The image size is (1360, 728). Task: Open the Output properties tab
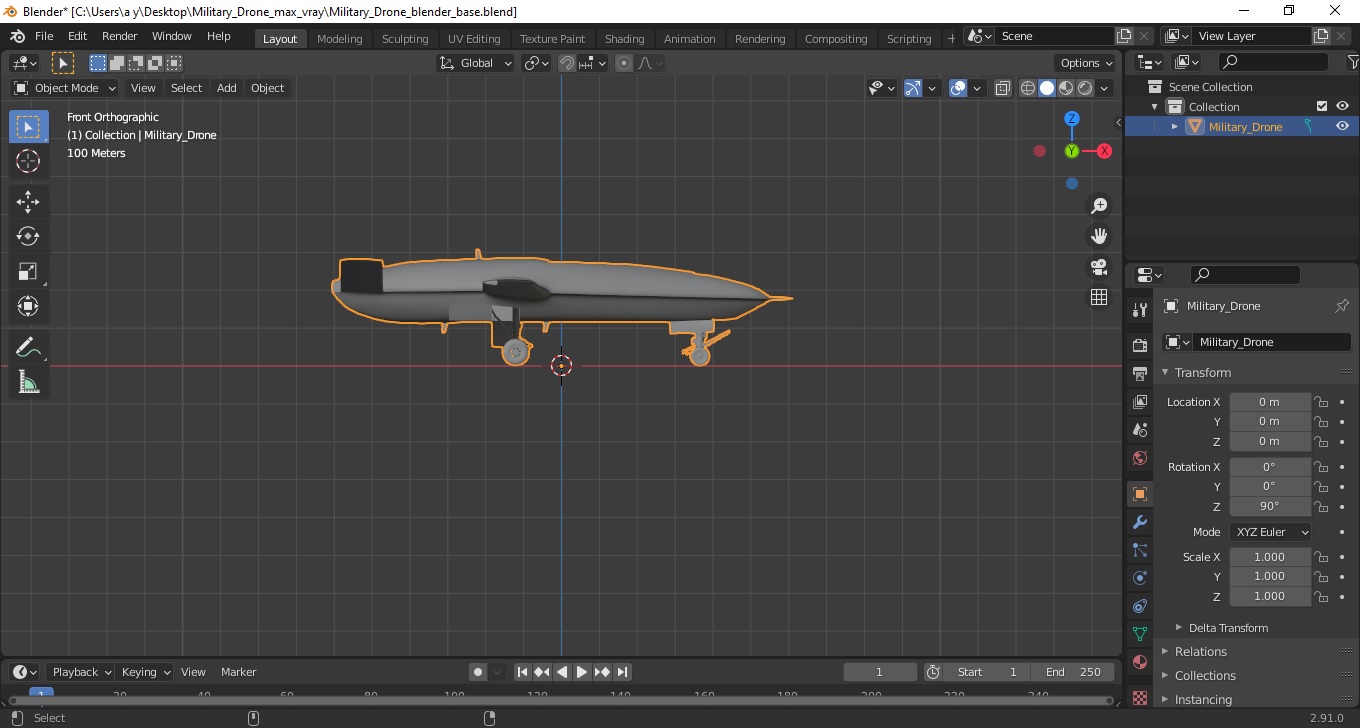click(1139, 374)
